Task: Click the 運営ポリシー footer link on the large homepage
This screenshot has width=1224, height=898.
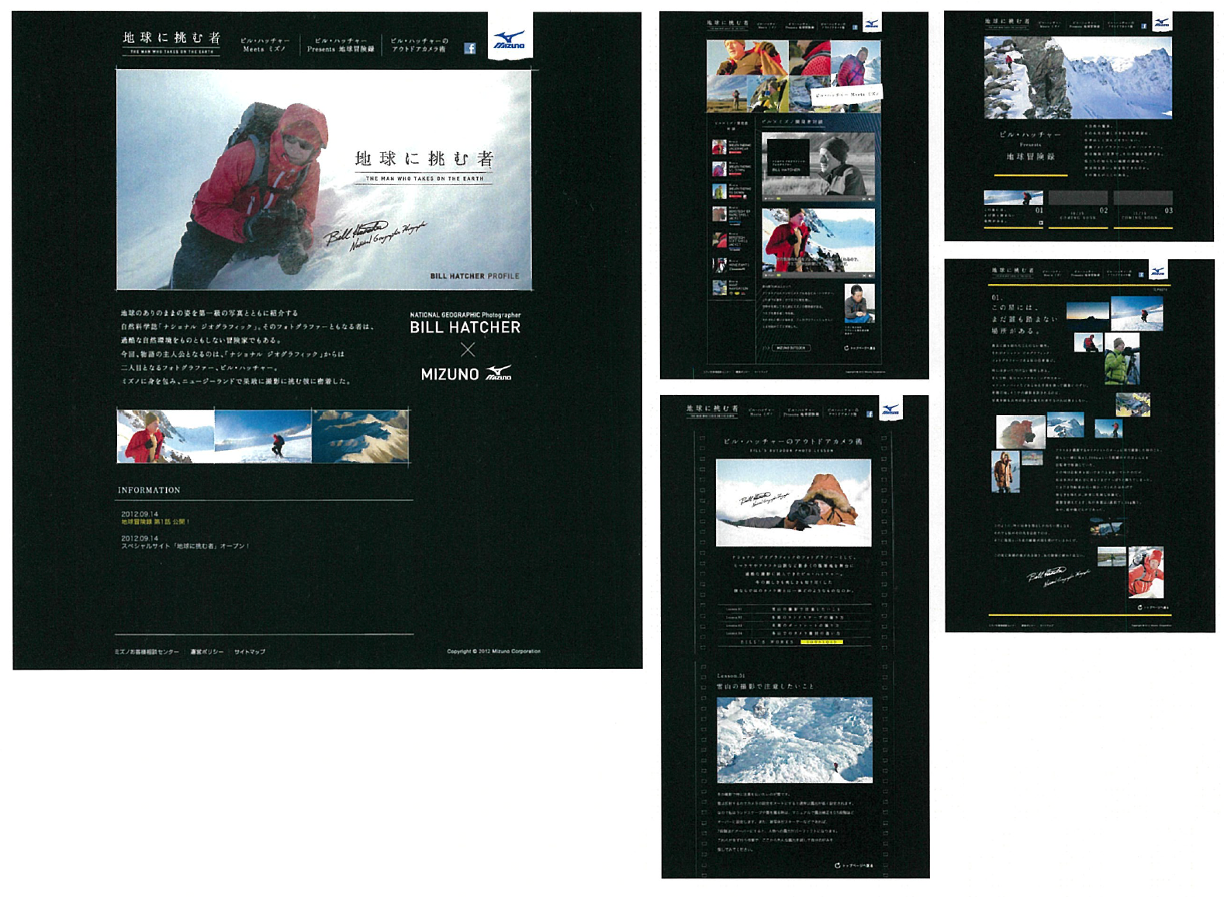Action: coord(206,651)
